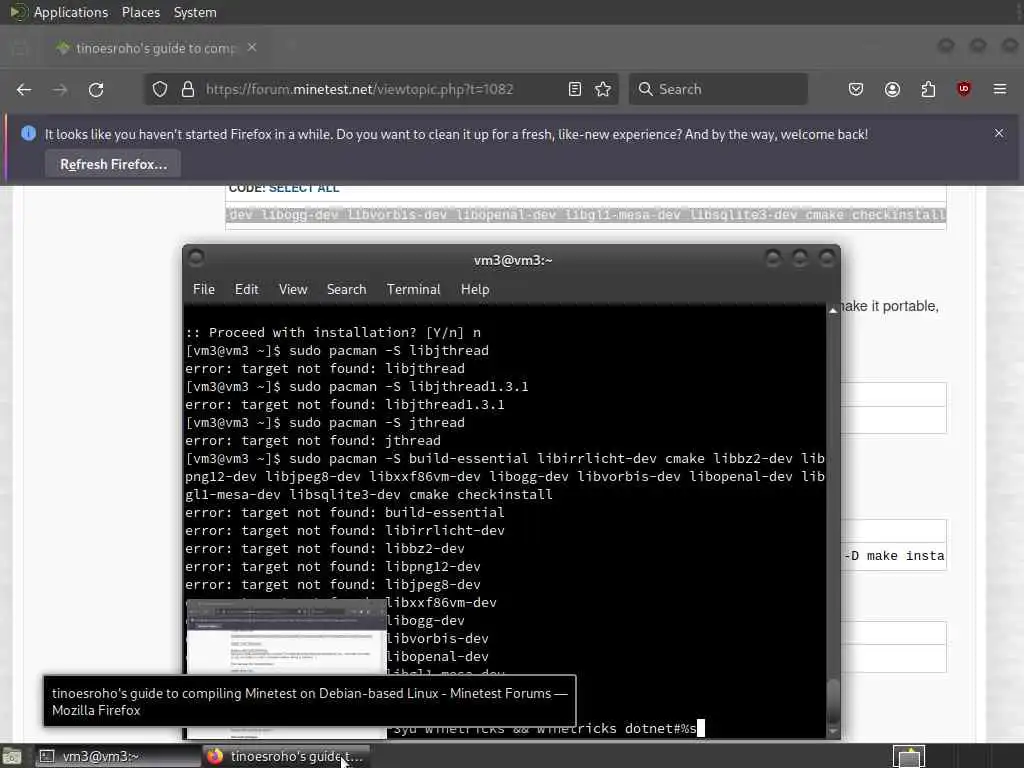Click the Applications menu logo icon
Screen dimensions: 1024x768
18,12
